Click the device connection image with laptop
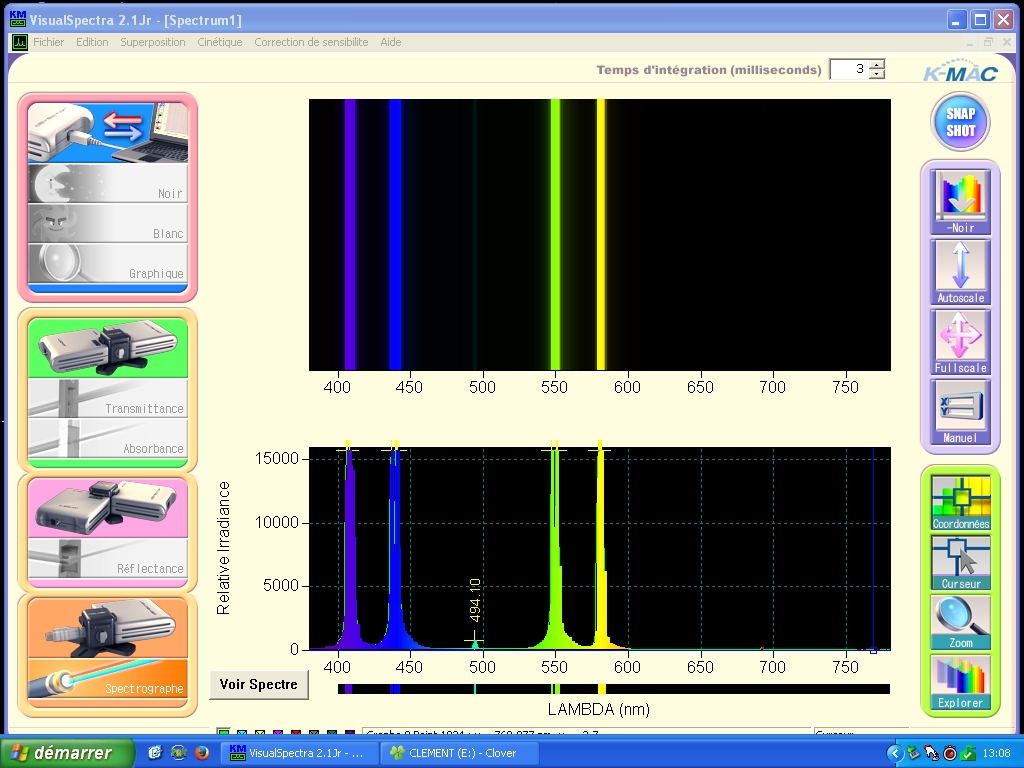1024x768 pixels. tap(108, 133)
